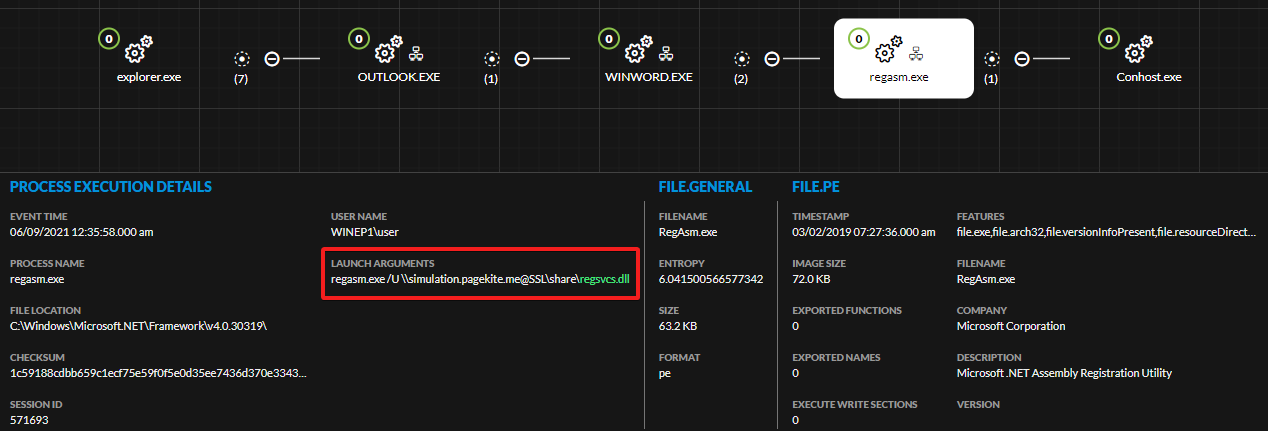This screenshot has width=1268, height=431.
Task: Collapse the regasm.exe branch using minus button
Action: (1021, 59)
